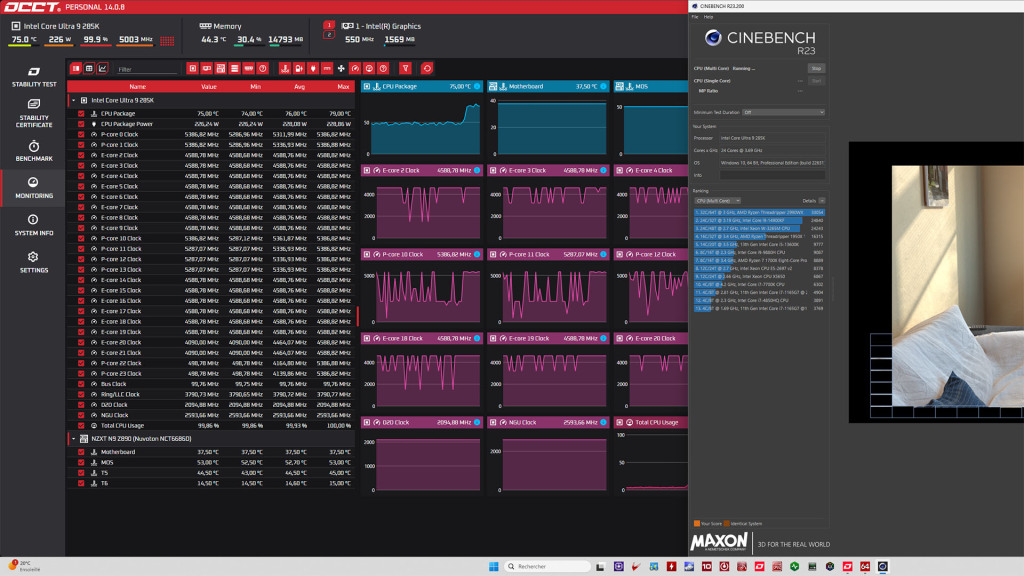Open Minimum Test Duration dropdown in Cinebench

click(784, 112)
